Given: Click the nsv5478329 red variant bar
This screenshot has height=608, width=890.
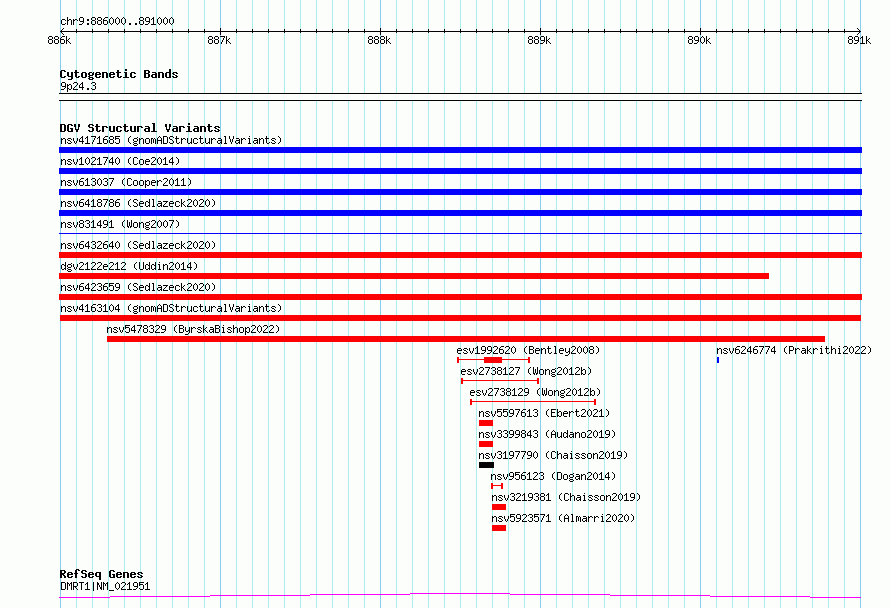Looking at the screenshot, I should [x=466, y=339].
